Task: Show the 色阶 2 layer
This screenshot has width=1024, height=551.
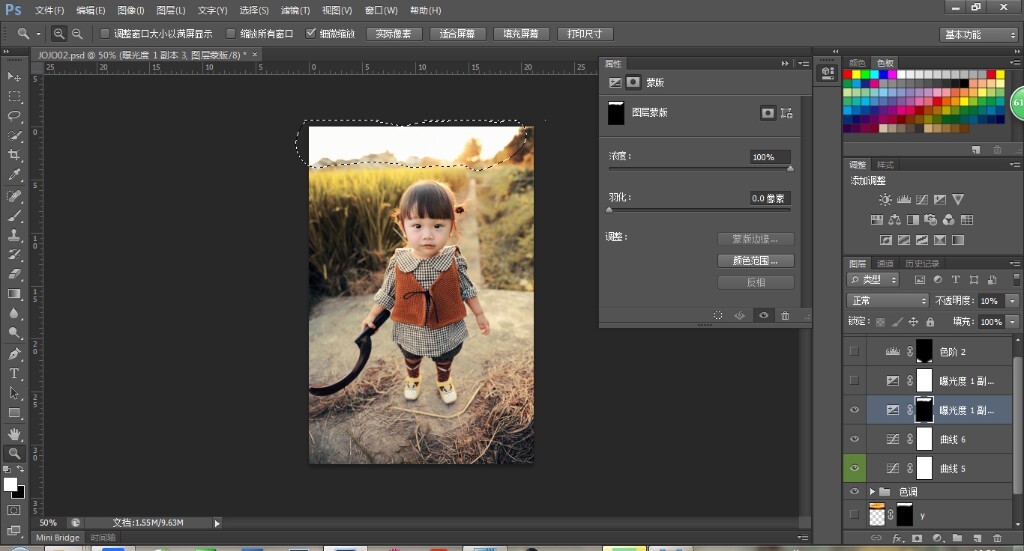Action: [854, 351]
